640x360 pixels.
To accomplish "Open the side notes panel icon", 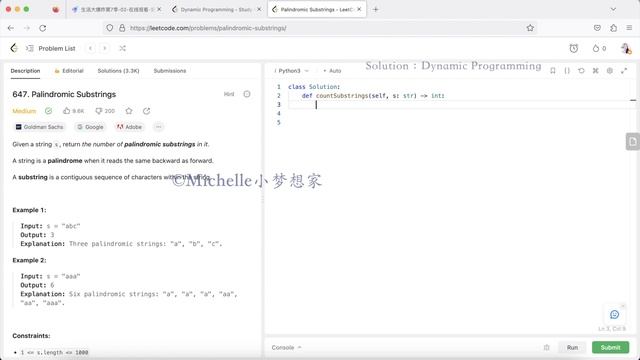I will (632, 142).
